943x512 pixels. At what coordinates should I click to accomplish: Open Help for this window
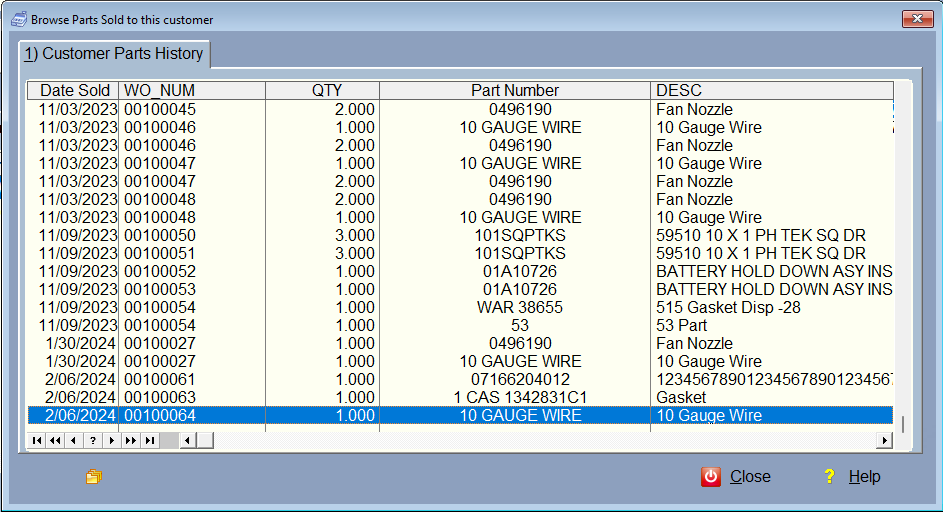point(852,477)
